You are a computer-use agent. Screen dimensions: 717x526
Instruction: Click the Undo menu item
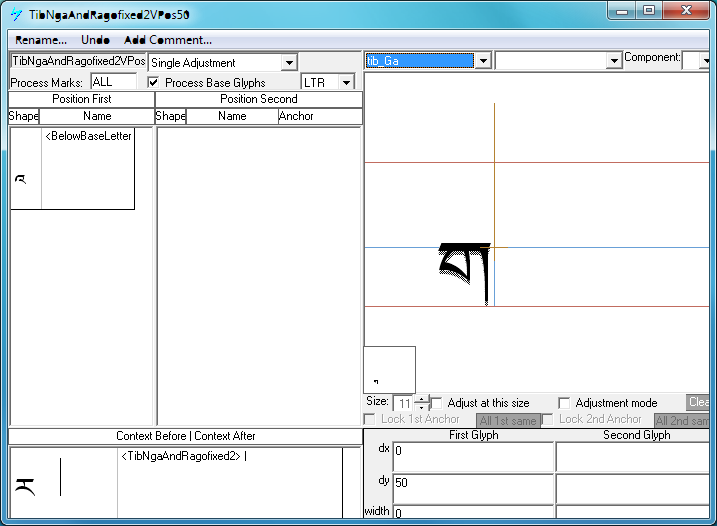pyautogui.click(x=95, y=40)
